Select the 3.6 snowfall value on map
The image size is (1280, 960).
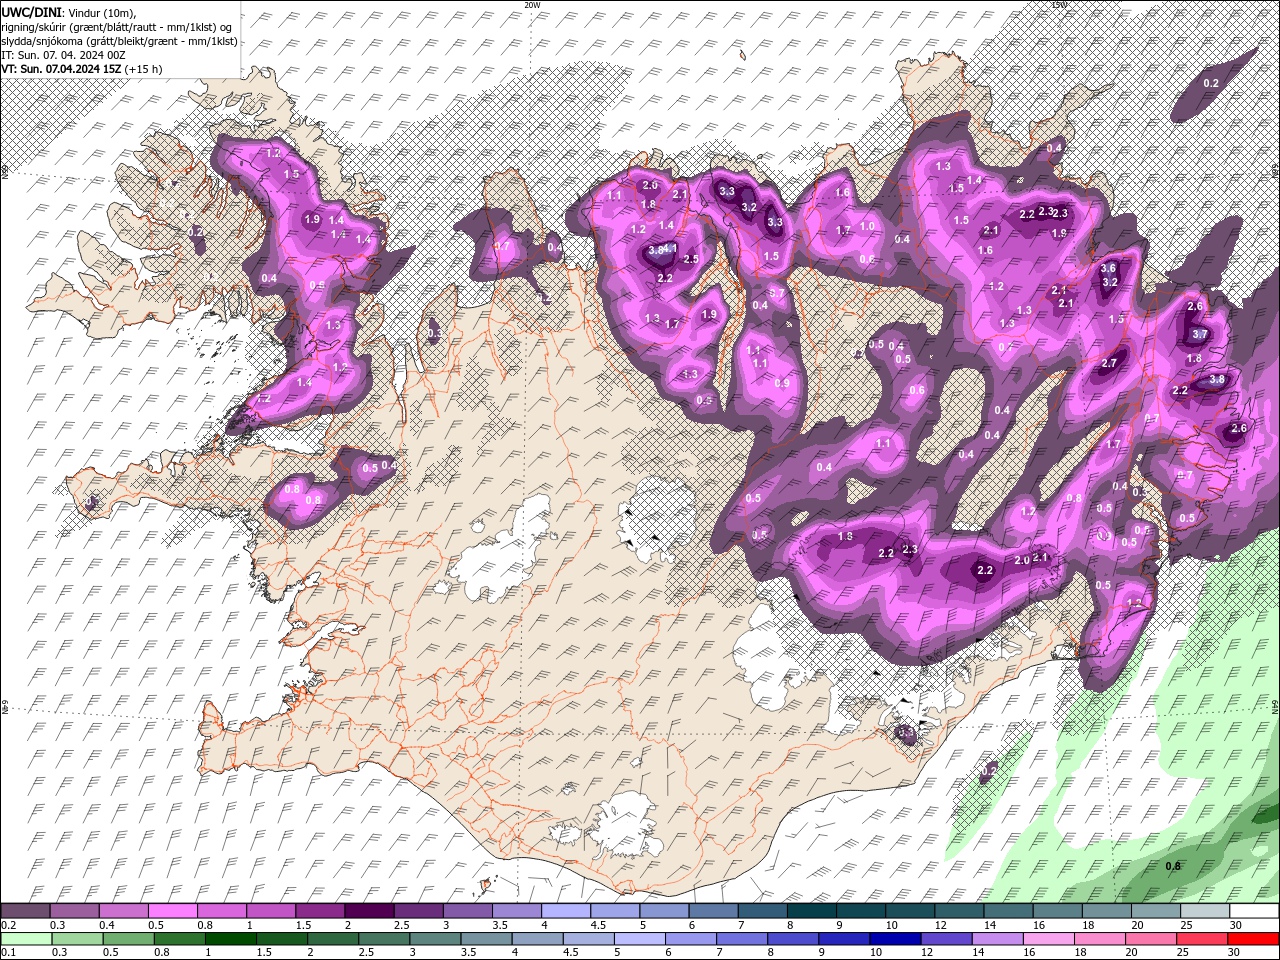coord(1108,268)
